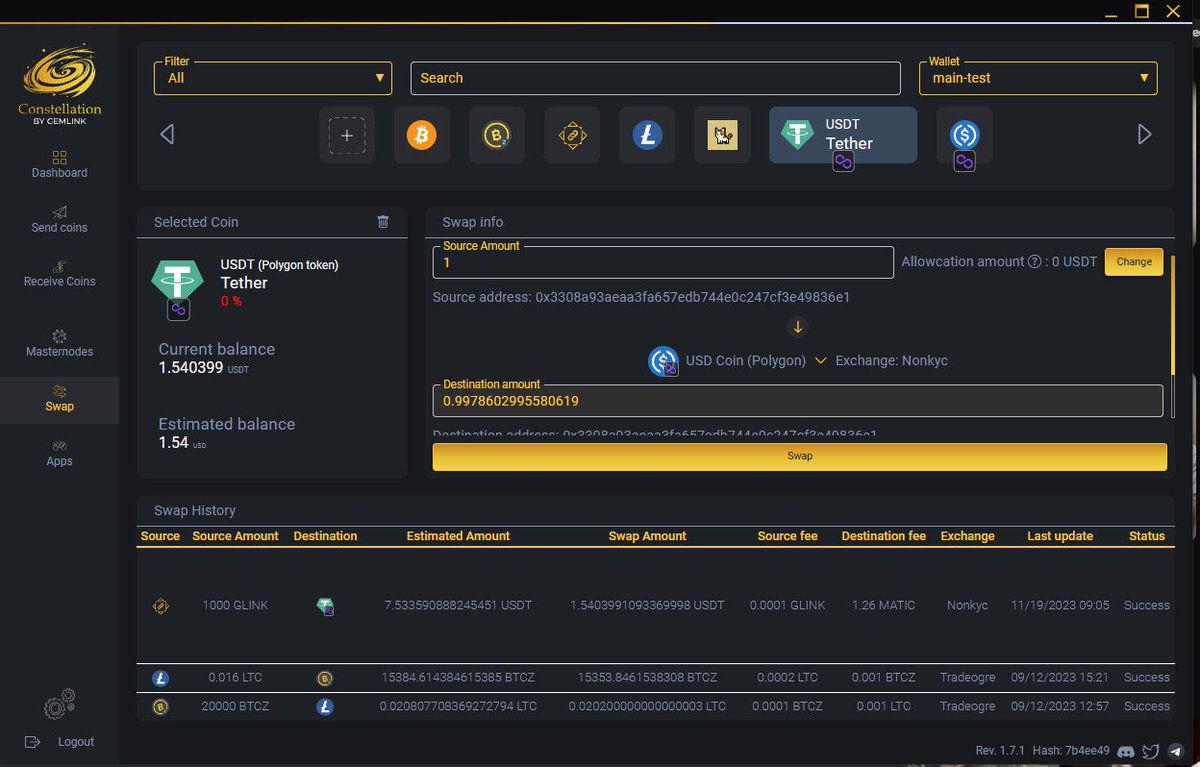Click the 0.016 LTC amount cell
Screen dimensions: 1200x767
pyautogui.click(x=235, y=677)
